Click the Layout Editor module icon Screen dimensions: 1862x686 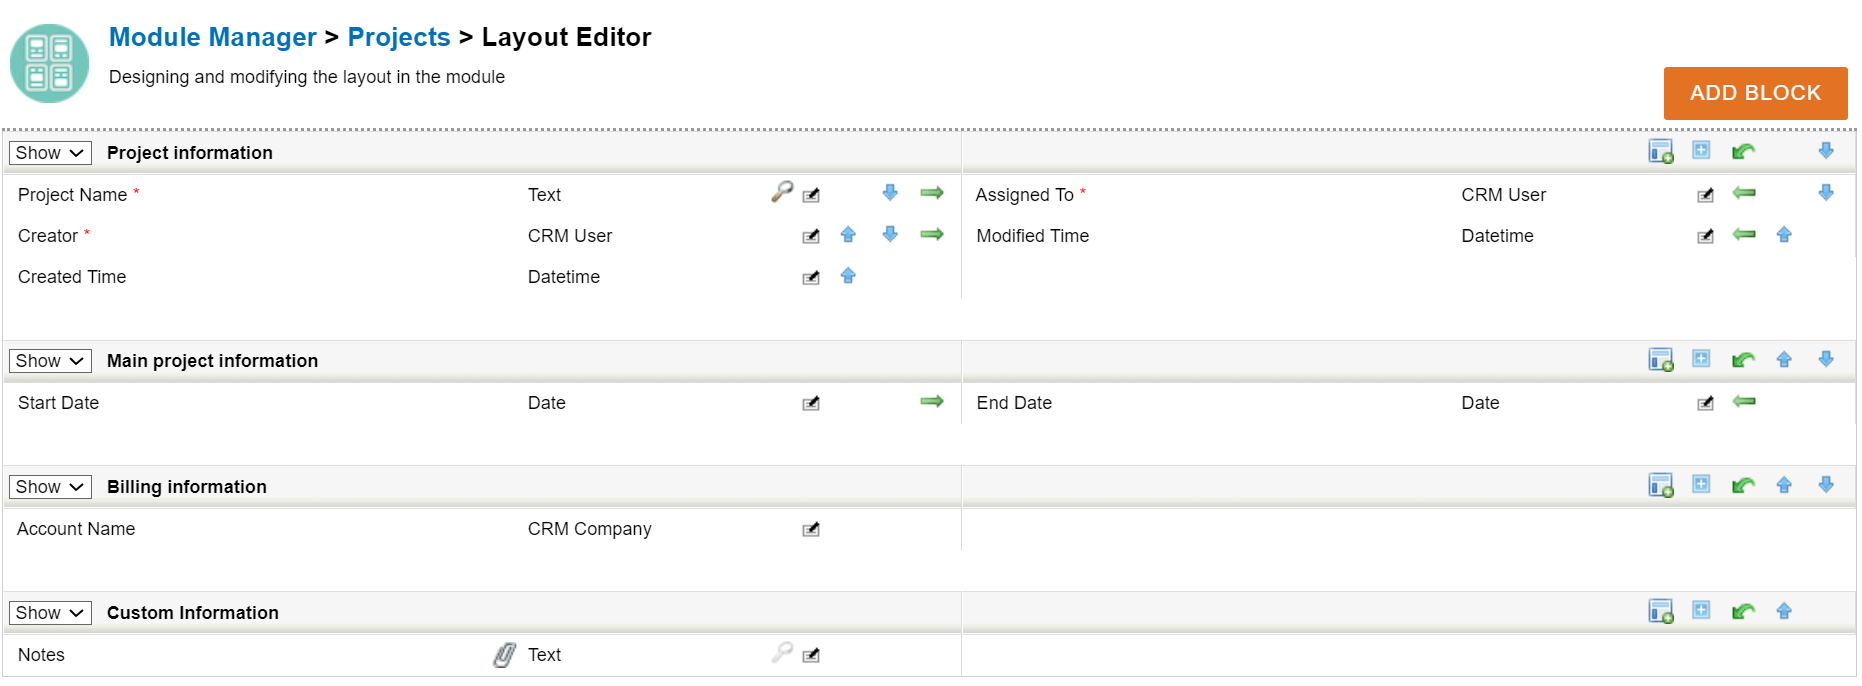(x=49, y=63)
